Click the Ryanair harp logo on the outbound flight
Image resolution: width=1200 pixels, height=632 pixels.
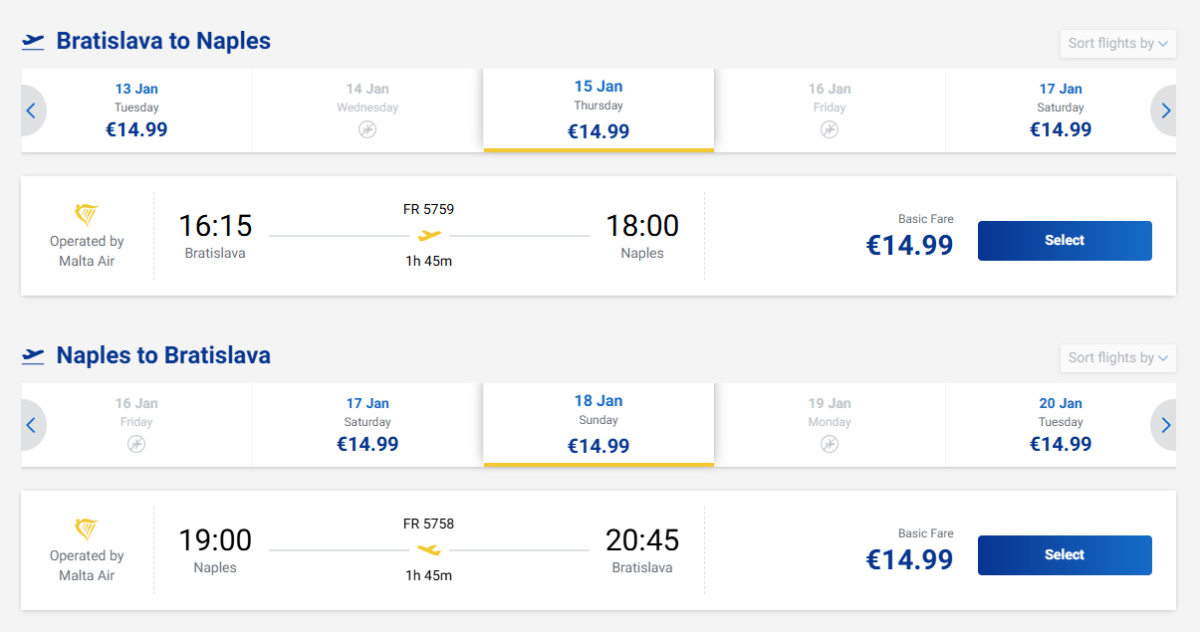[87, 214]
